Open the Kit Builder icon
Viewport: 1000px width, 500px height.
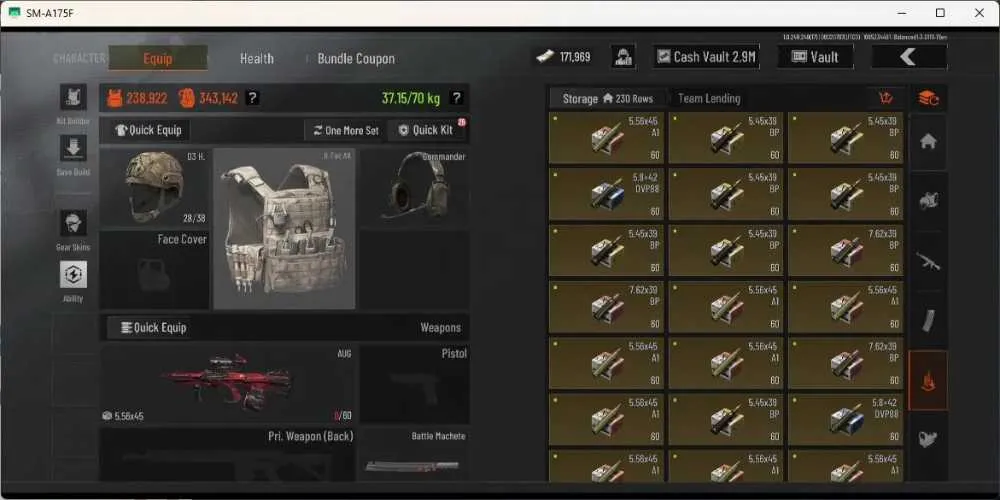pyautogui.click(x=73, y=97)
